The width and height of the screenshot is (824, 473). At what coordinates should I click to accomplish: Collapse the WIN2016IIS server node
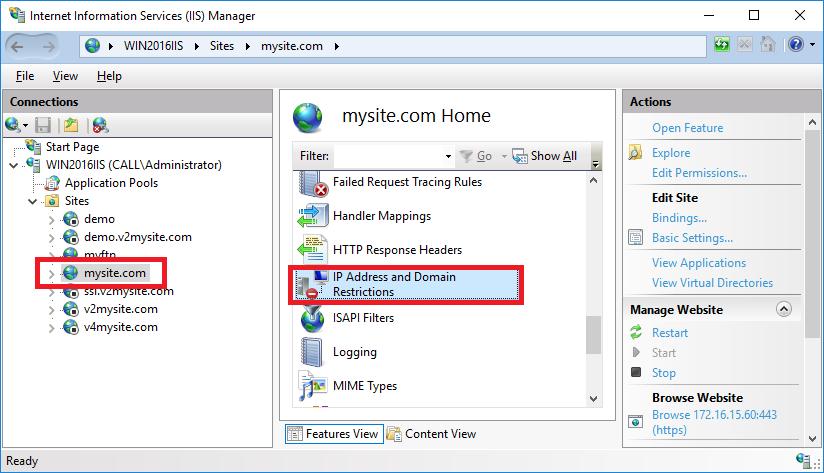pos(14,166)
